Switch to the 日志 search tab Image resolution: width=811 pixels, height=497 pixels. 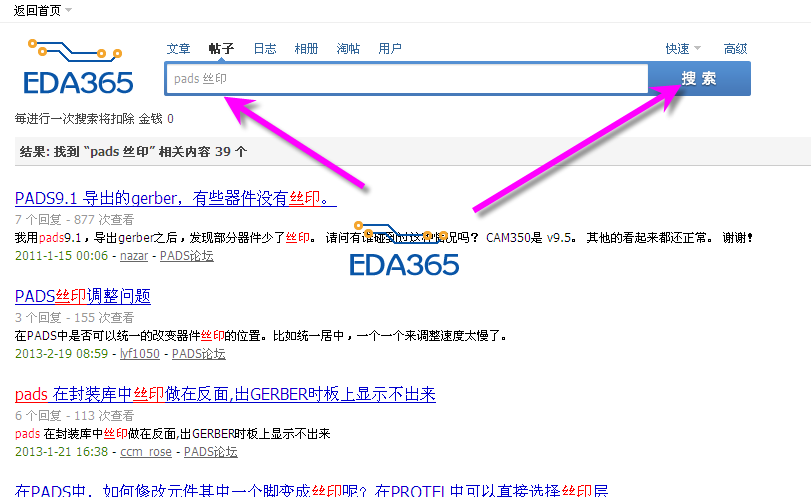click(265, 49)
